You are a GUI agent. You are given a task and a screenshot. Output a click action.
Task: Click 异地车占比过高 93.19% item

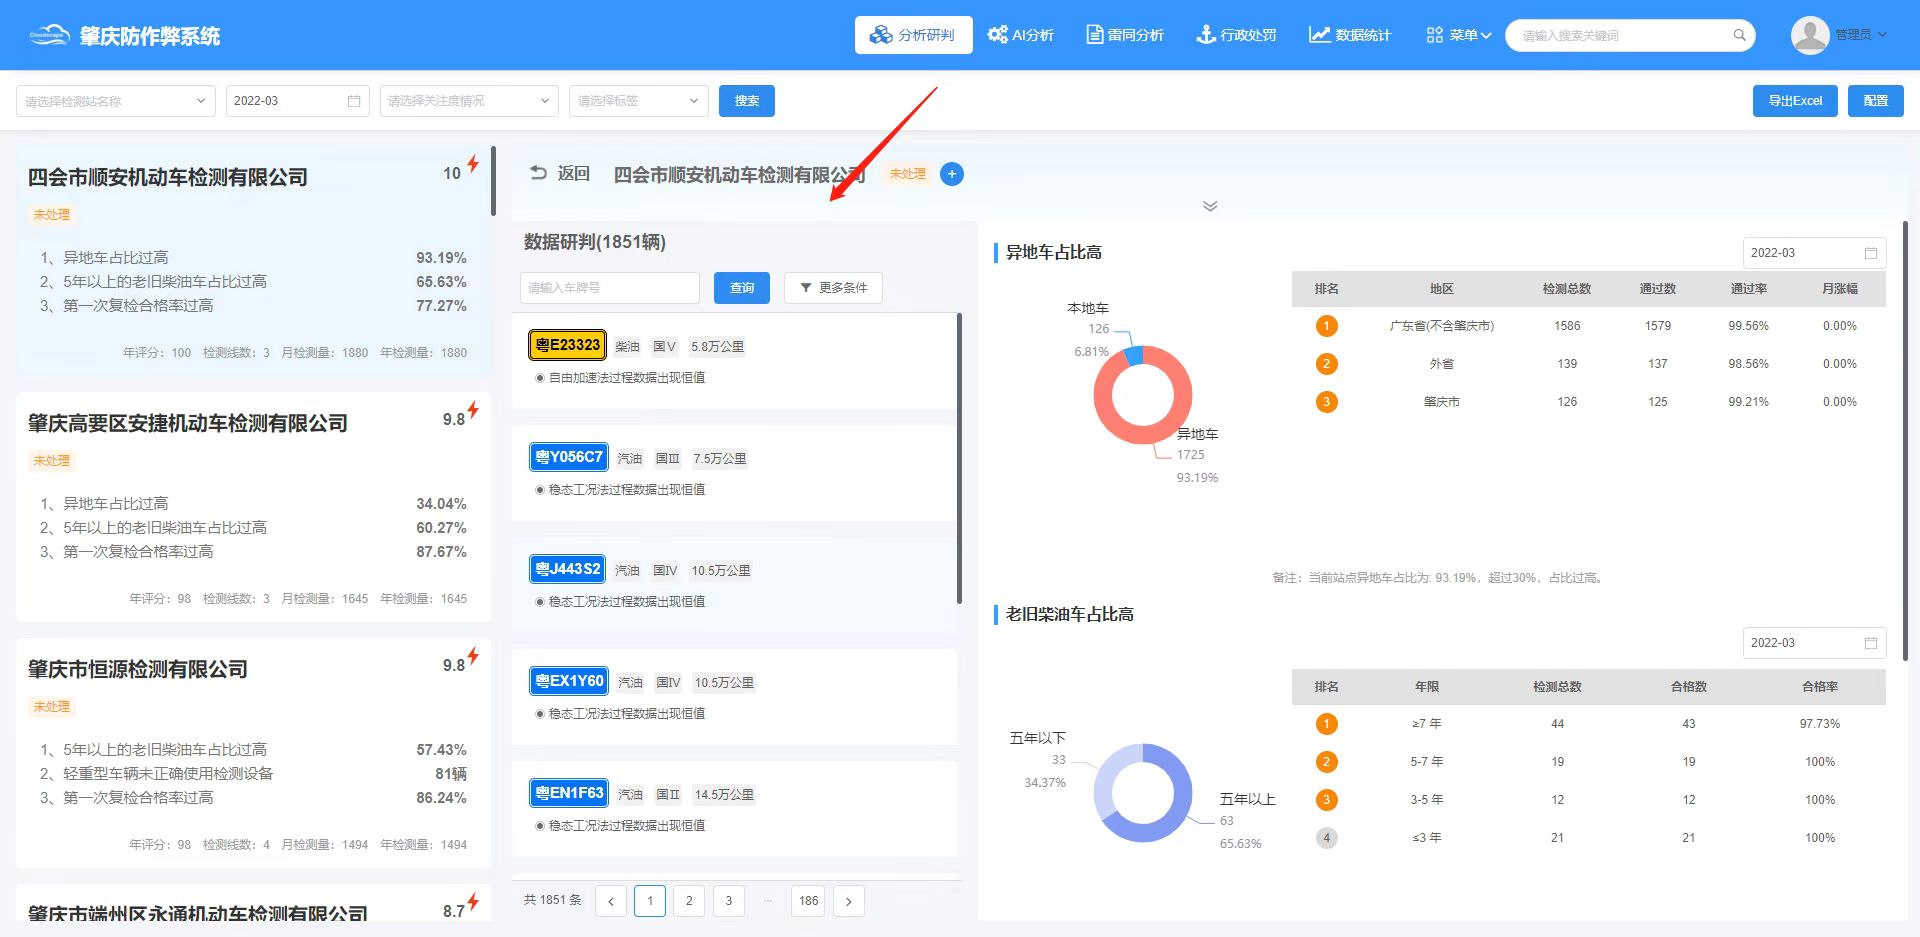(253, 258)
